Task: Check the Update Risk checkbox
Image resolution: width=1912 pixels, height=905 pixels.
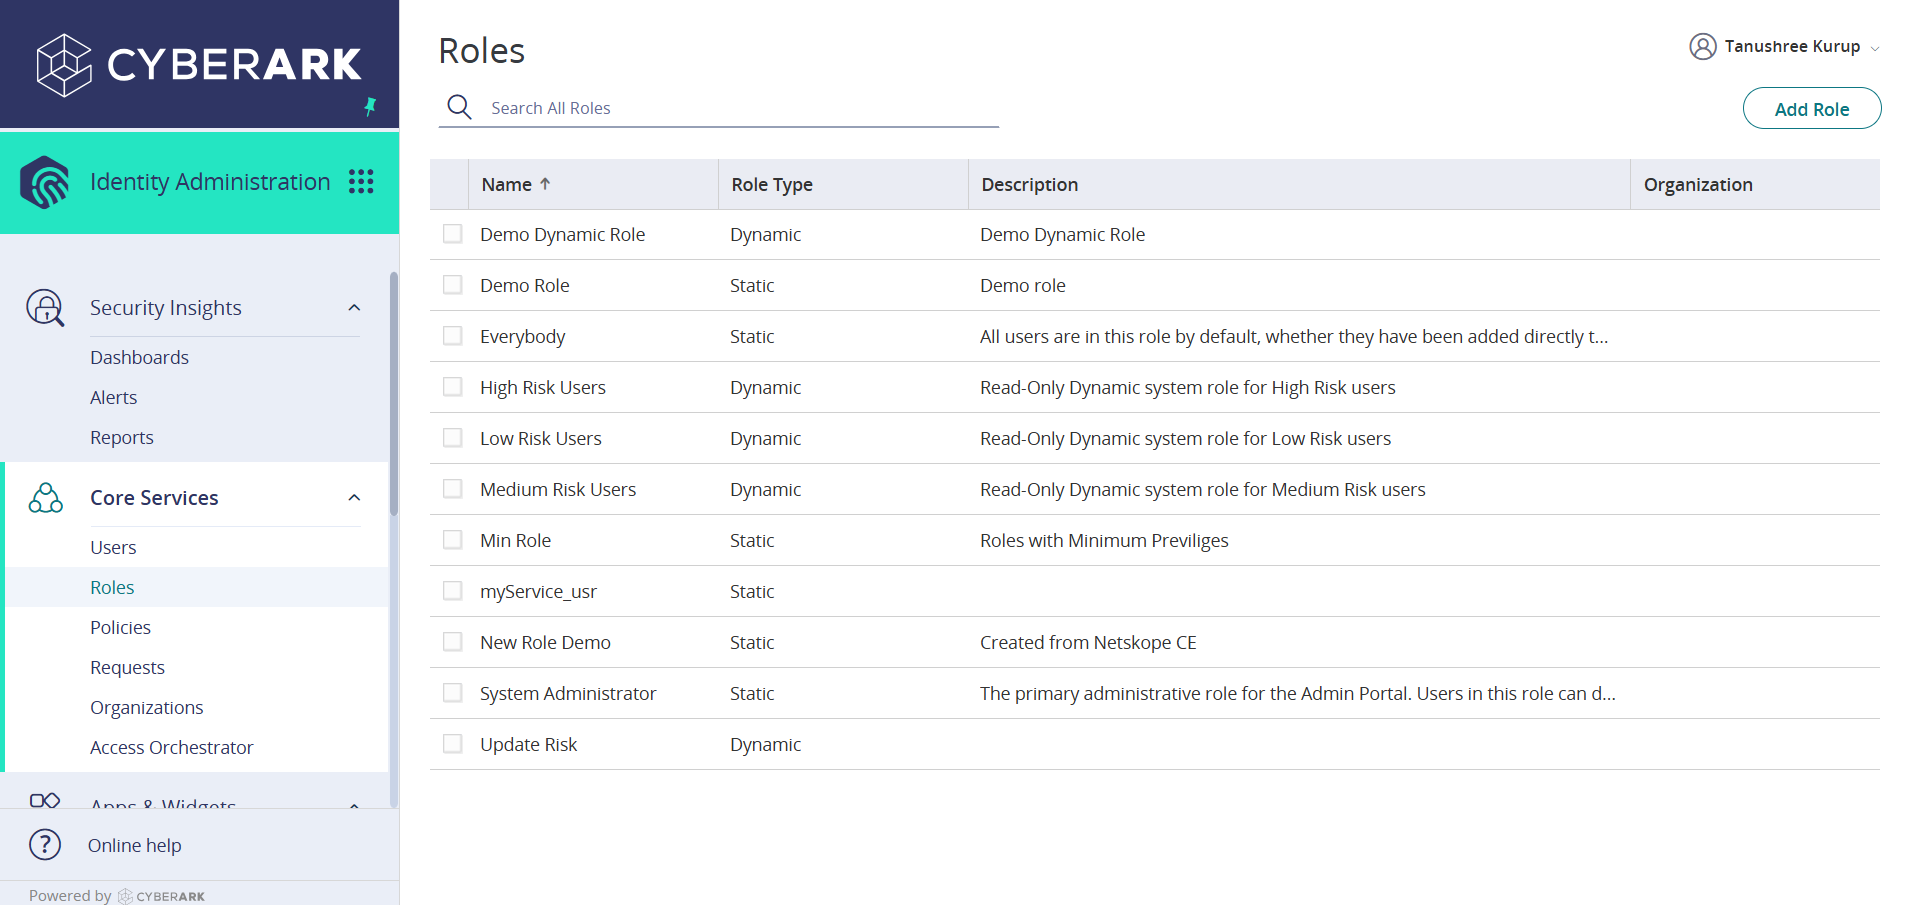Action: tap(453, 744)
